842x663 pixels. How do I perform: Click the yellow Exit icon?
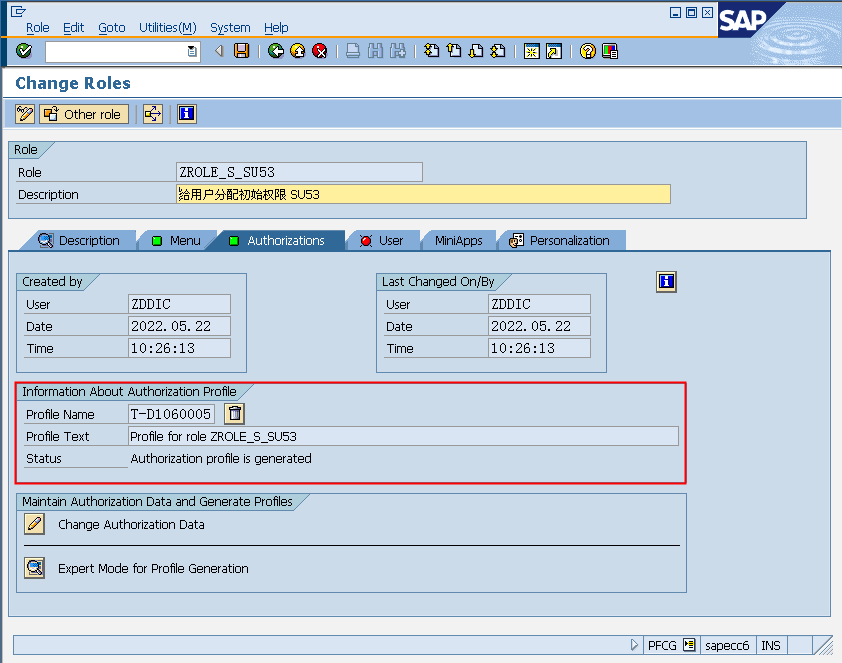tap(297, 51)
